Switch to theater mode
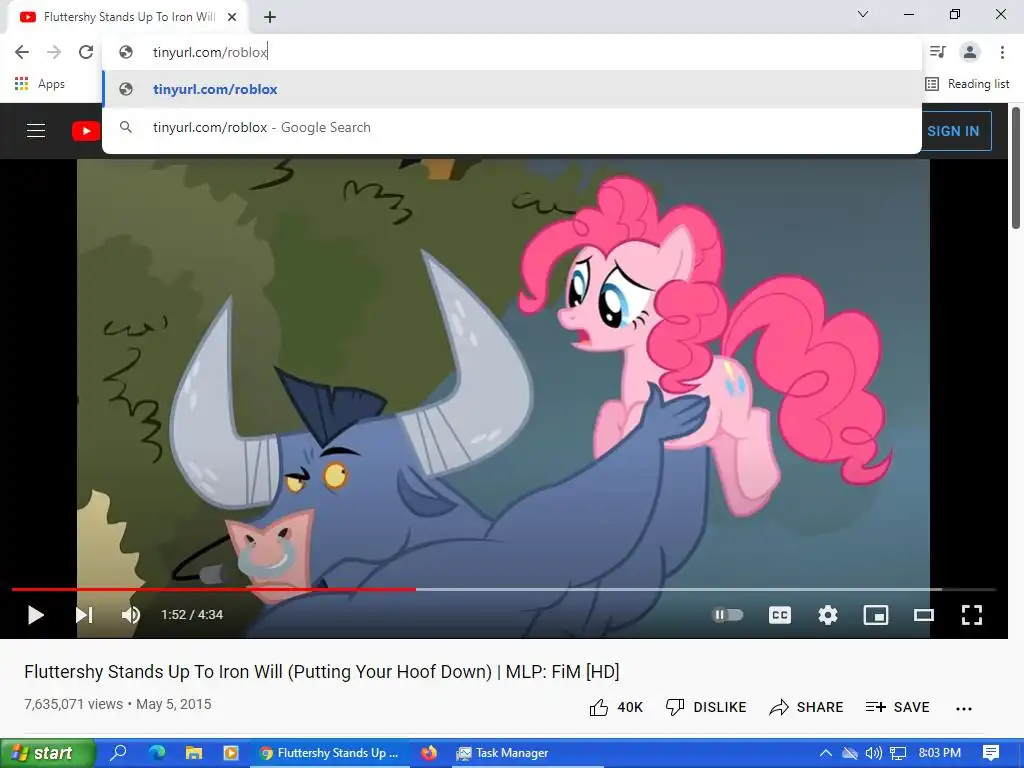 point(923,615)
